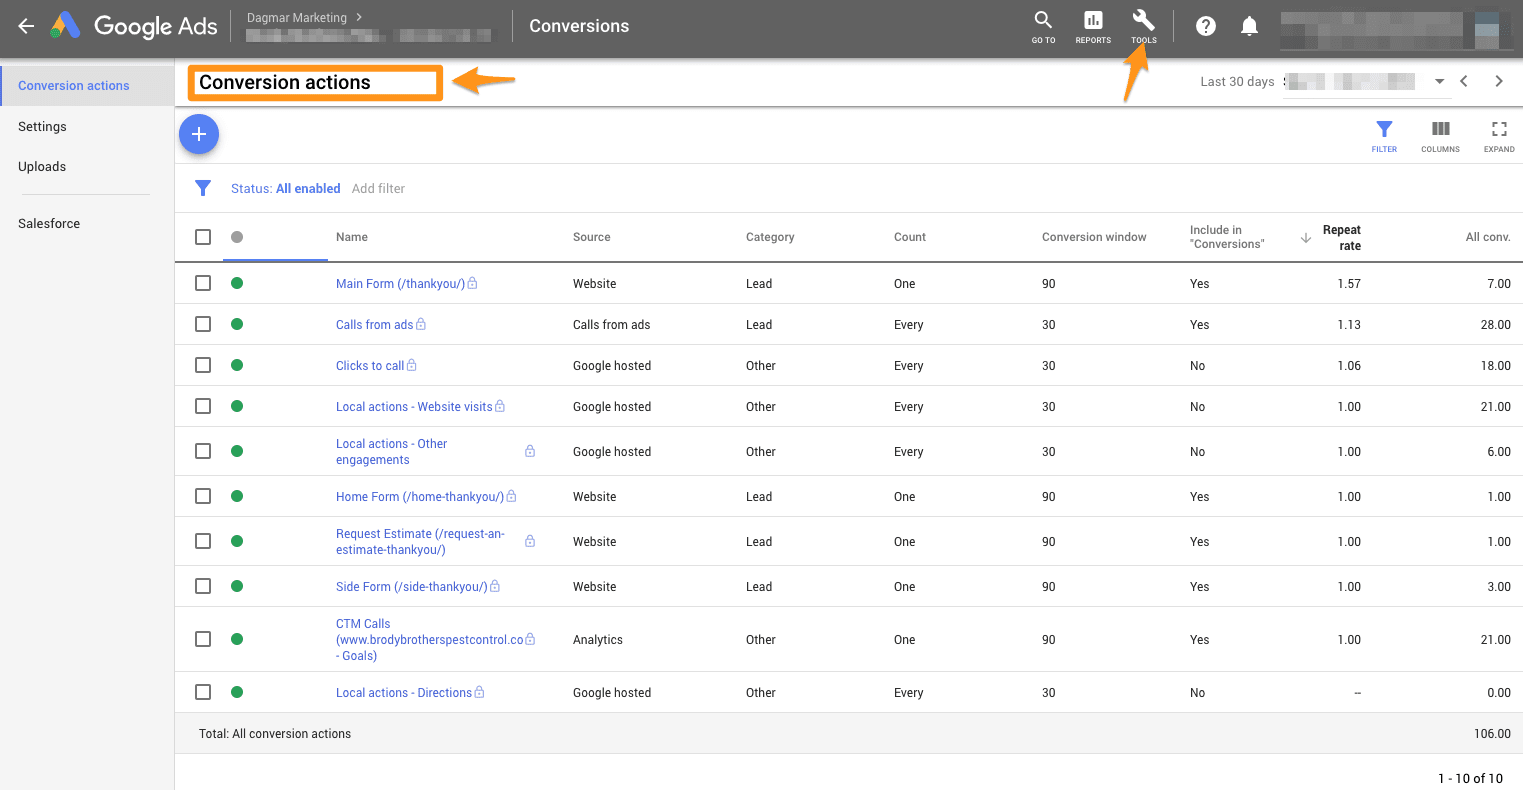Check the CTM Calls row checkbox
This screenshot has height=790, width=1523.
pos(203,639)
